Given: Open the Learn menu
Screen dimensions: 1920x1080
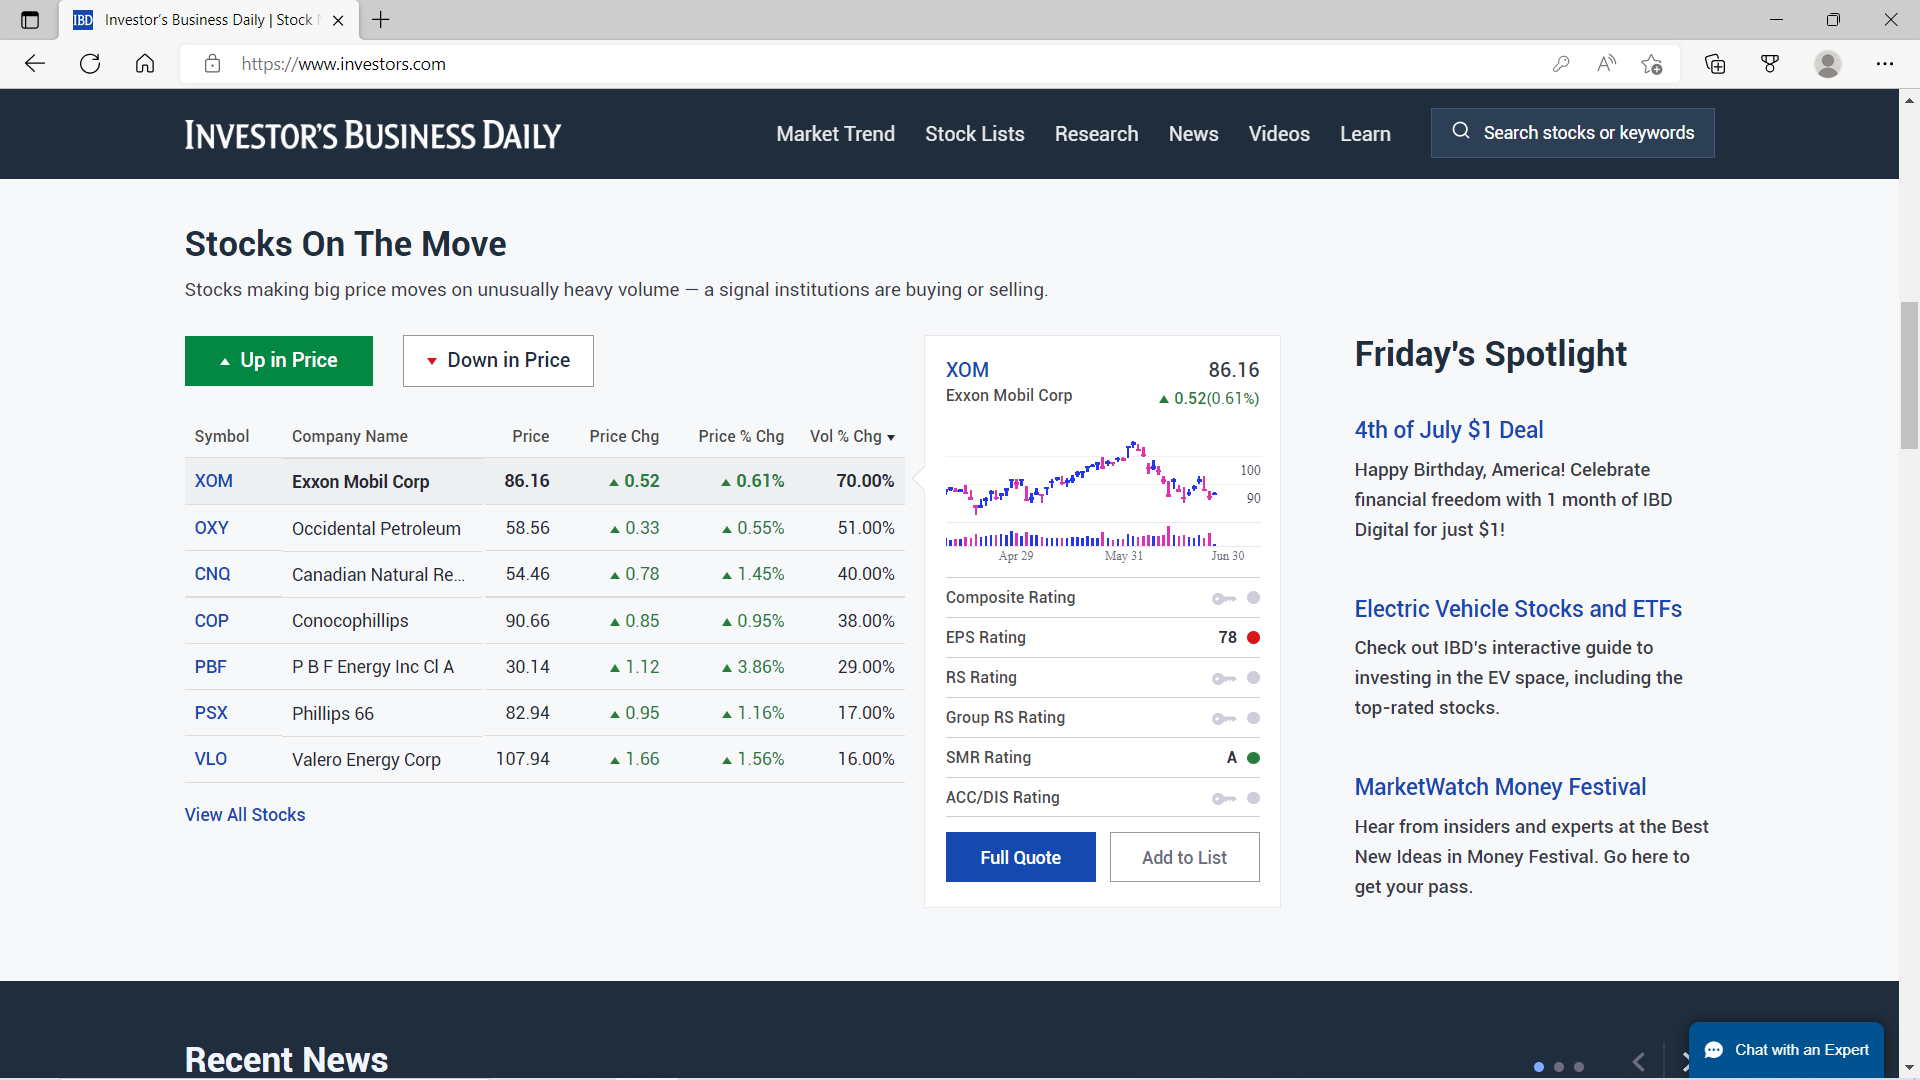Looking at the screenshot, I should (x=1366, y=134).
